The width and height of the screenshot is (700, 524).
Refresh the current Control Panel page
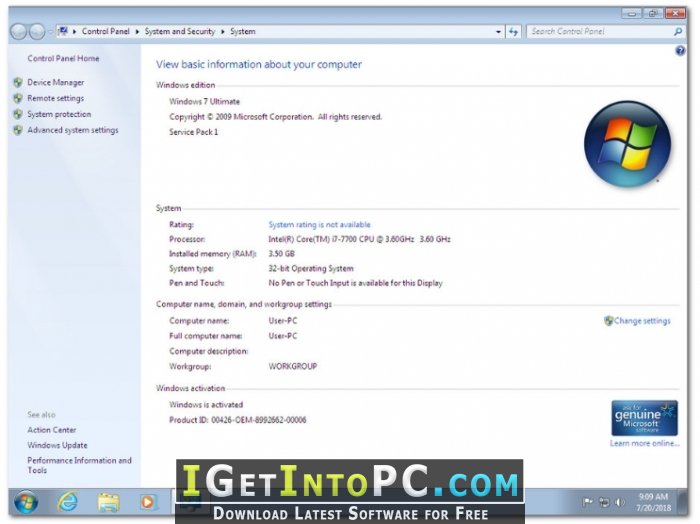(513, 32)
